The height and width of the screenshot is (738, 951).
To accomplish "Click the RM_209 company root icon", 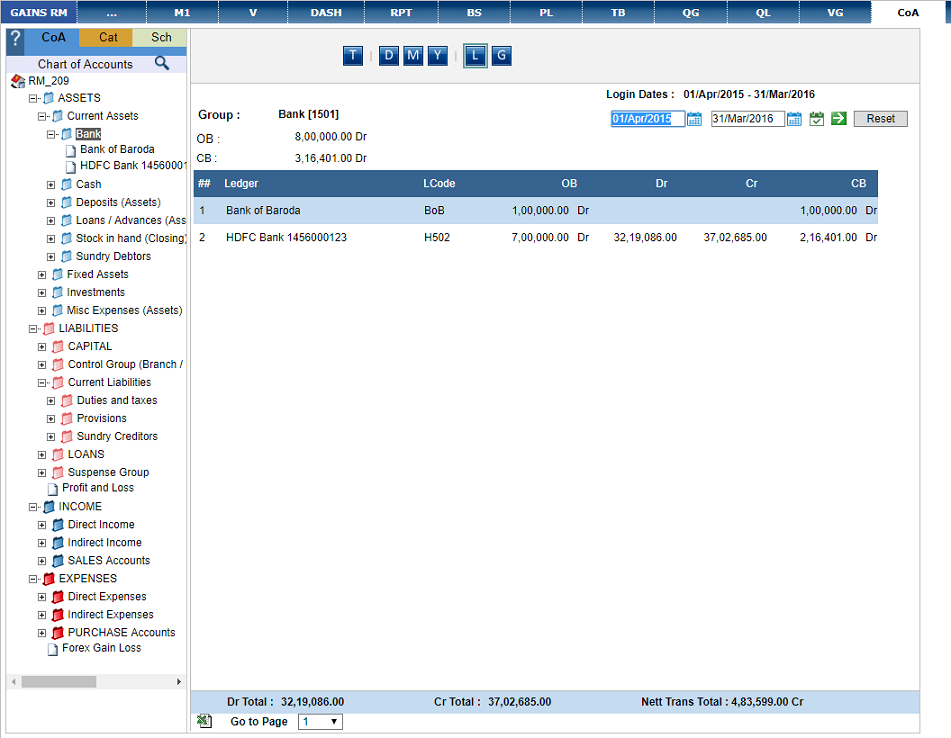I will point(18,81).
